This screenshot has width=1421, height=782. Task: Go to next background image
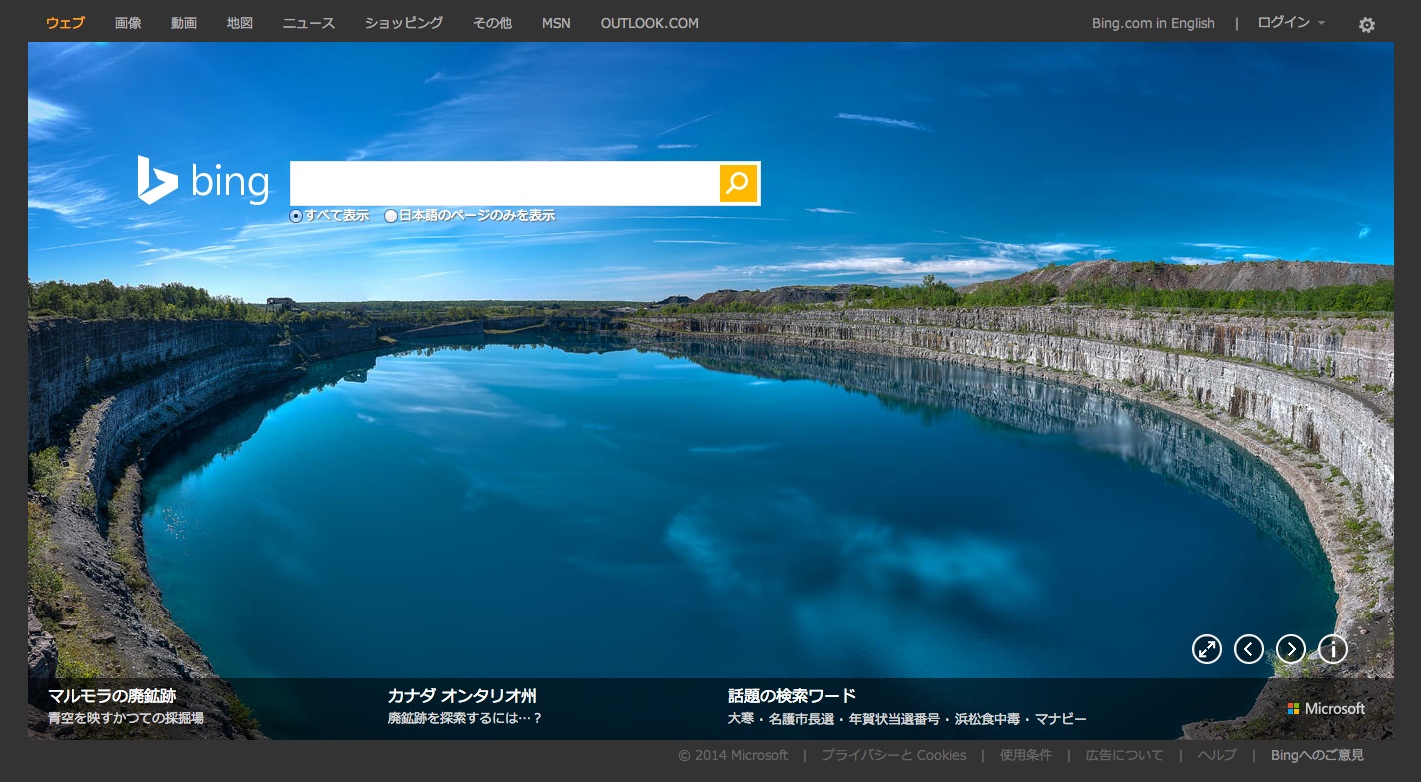click(1291, 649)
